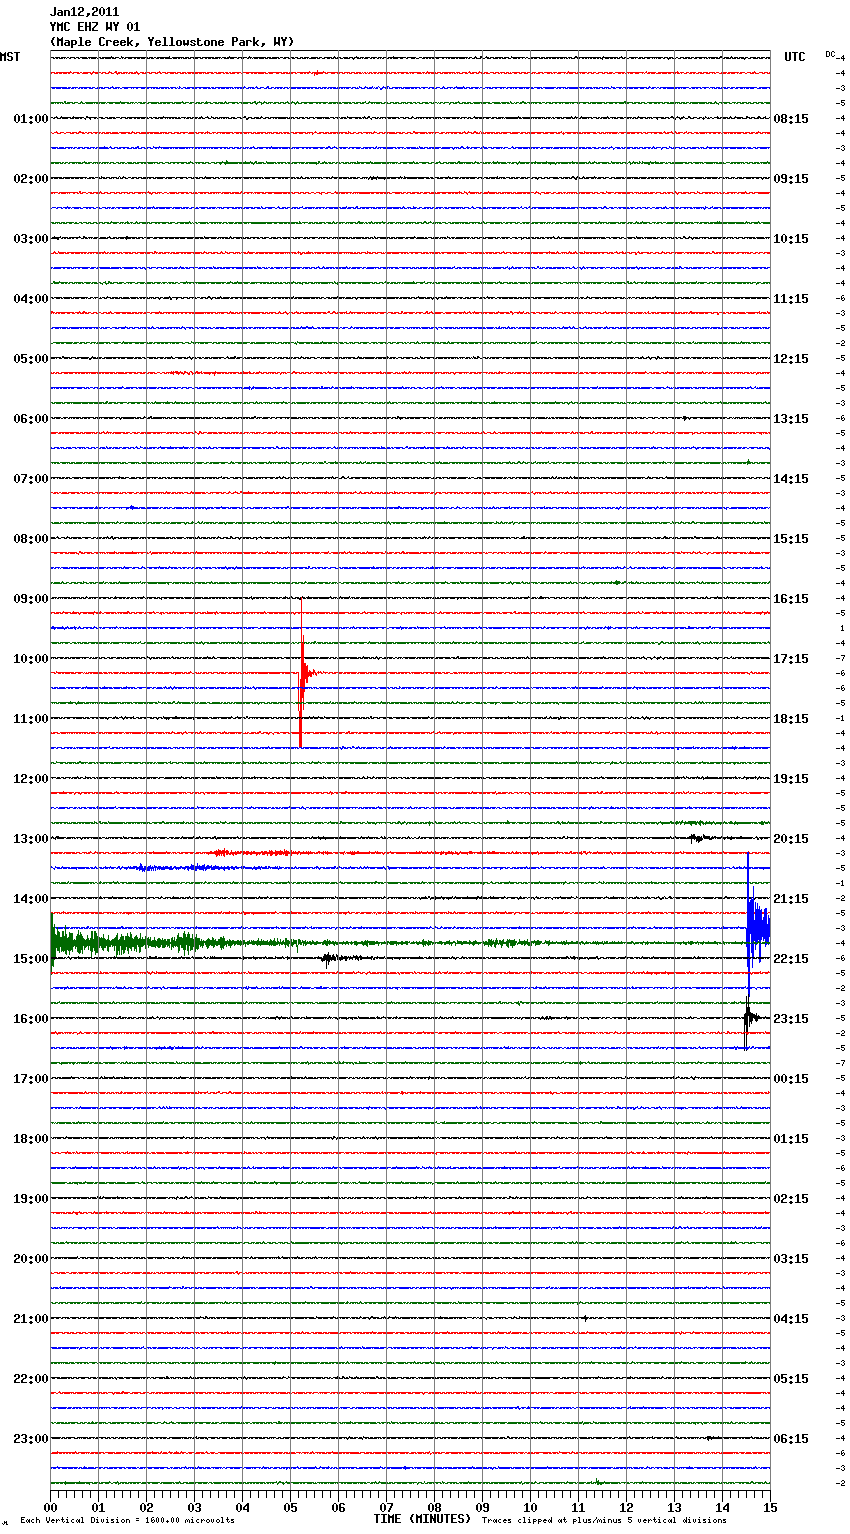The image size is (850, 1534).
Task: Select the '12:00' MST time label
Action: pyautogui.click(x=31, y=779)
